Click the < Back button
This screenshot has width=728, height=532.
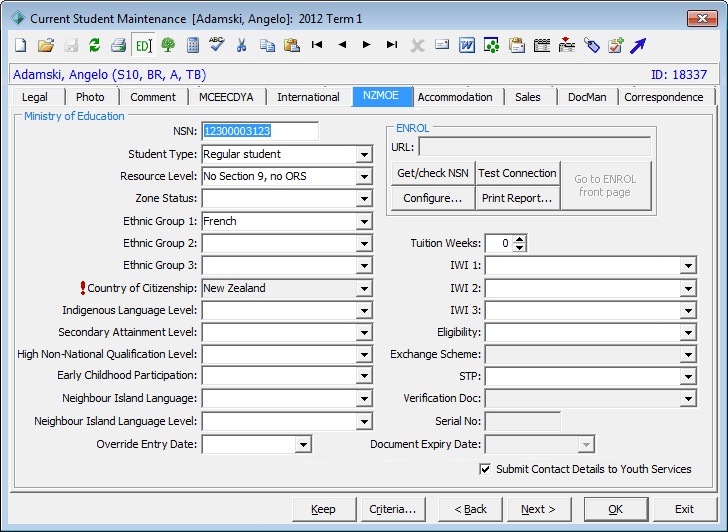(470, 509)
